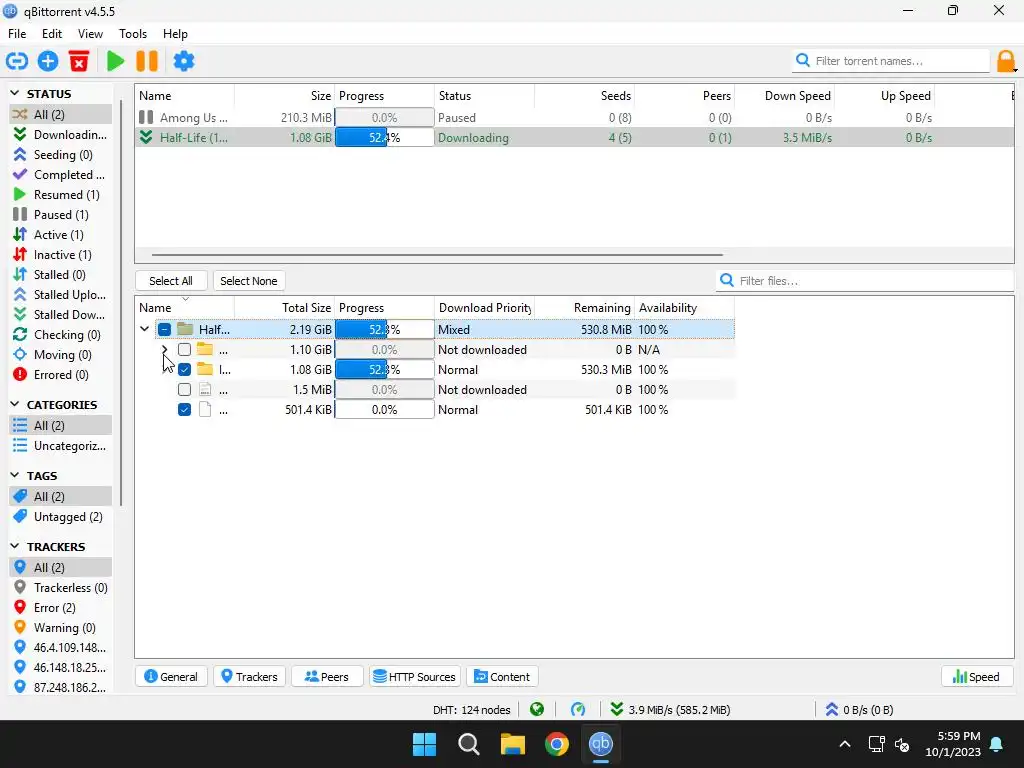Switch to the Content tab

(x=502, y=677)
